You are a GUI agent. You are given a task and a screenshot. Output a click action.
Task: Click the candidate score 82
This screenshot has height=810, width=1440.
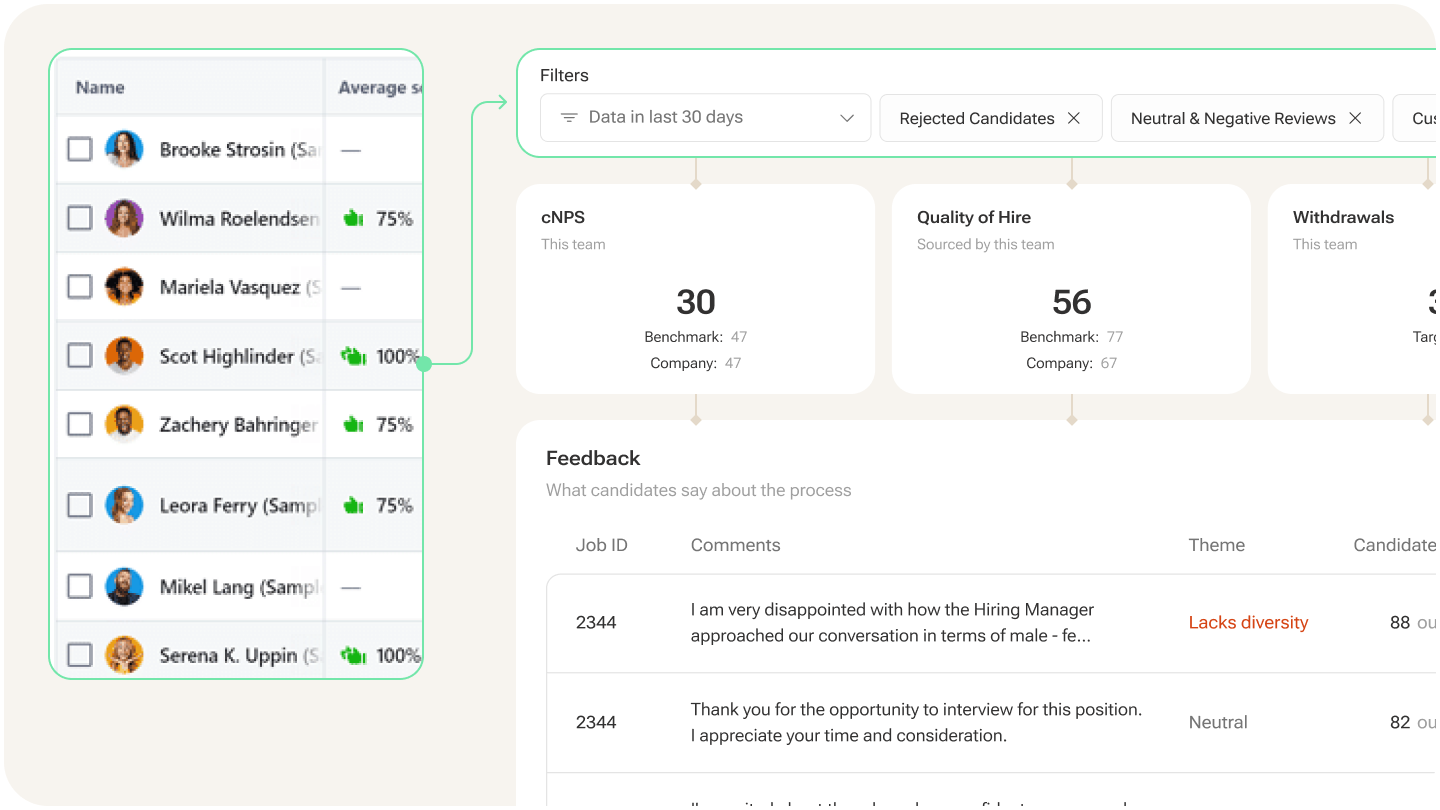click(x=1400, y=722)
